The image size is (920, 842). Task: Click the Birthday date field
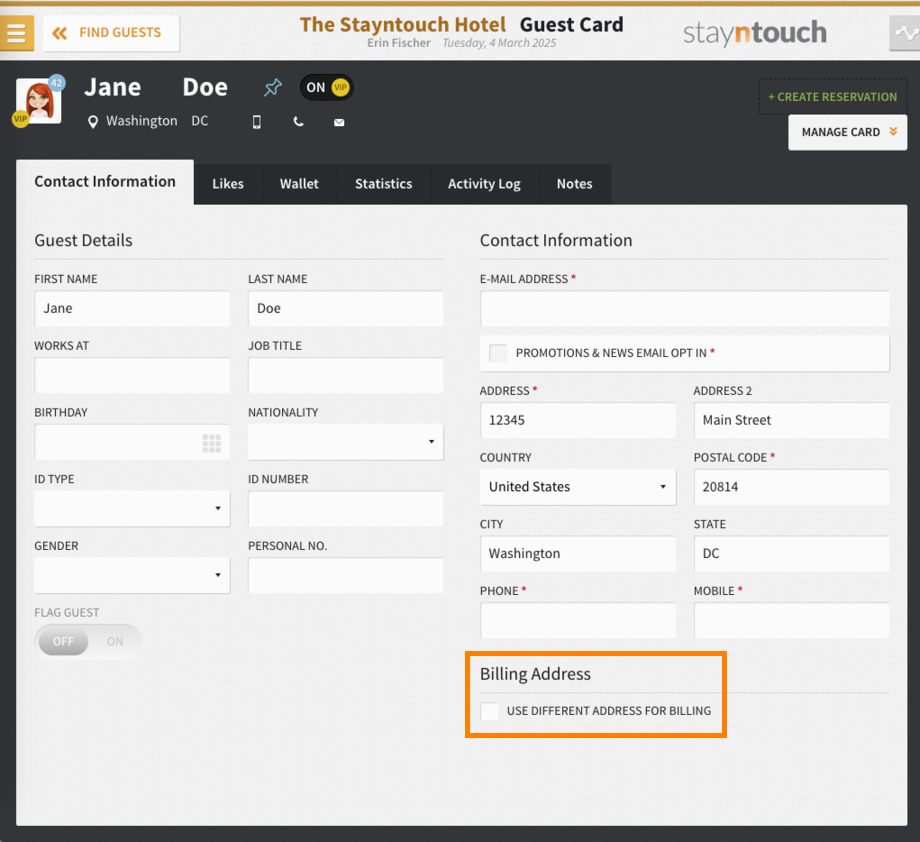tap(132, 442)
